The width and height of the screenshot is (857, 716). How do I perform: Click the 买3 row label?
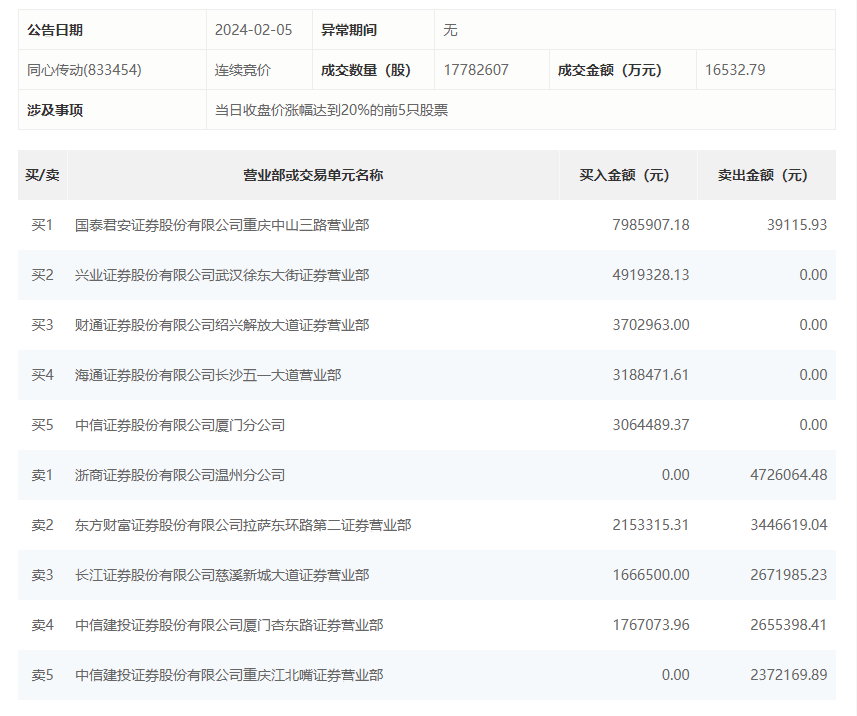(42, 325)
